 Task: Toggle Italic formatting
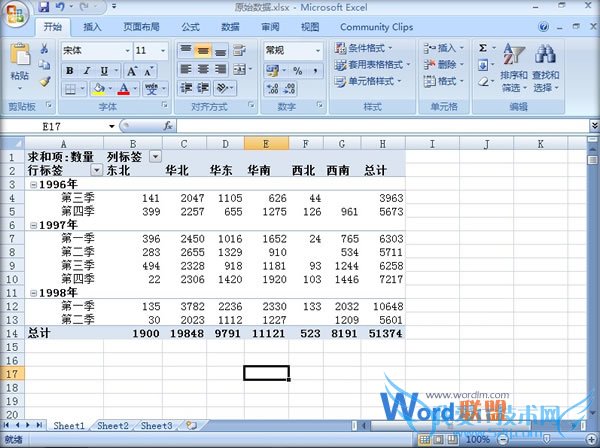pos(87,71)
